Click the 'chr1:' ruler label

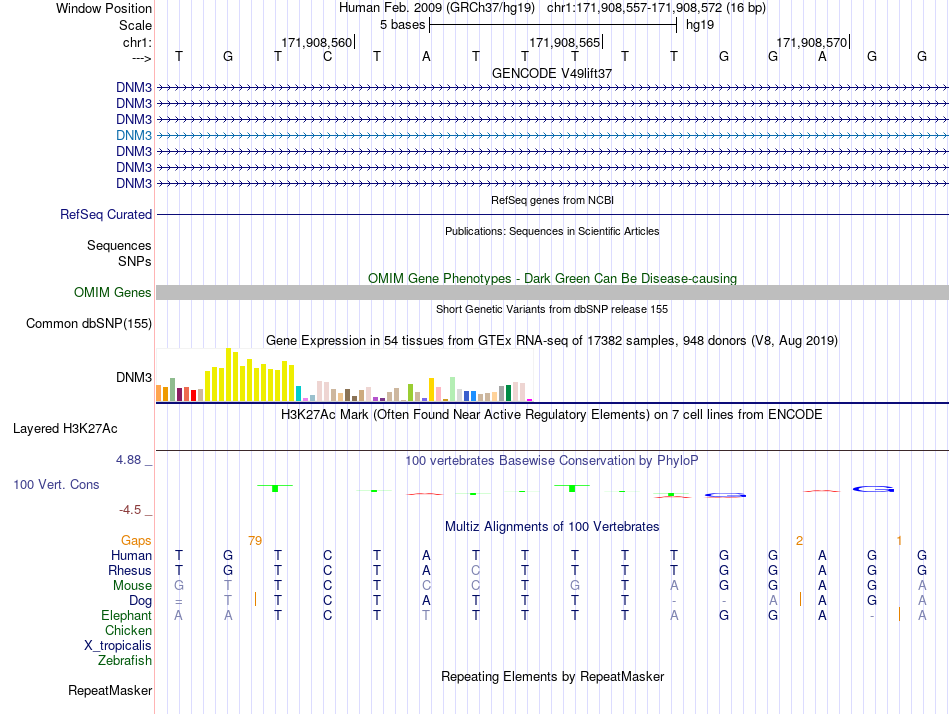click(x=138, y=42)
